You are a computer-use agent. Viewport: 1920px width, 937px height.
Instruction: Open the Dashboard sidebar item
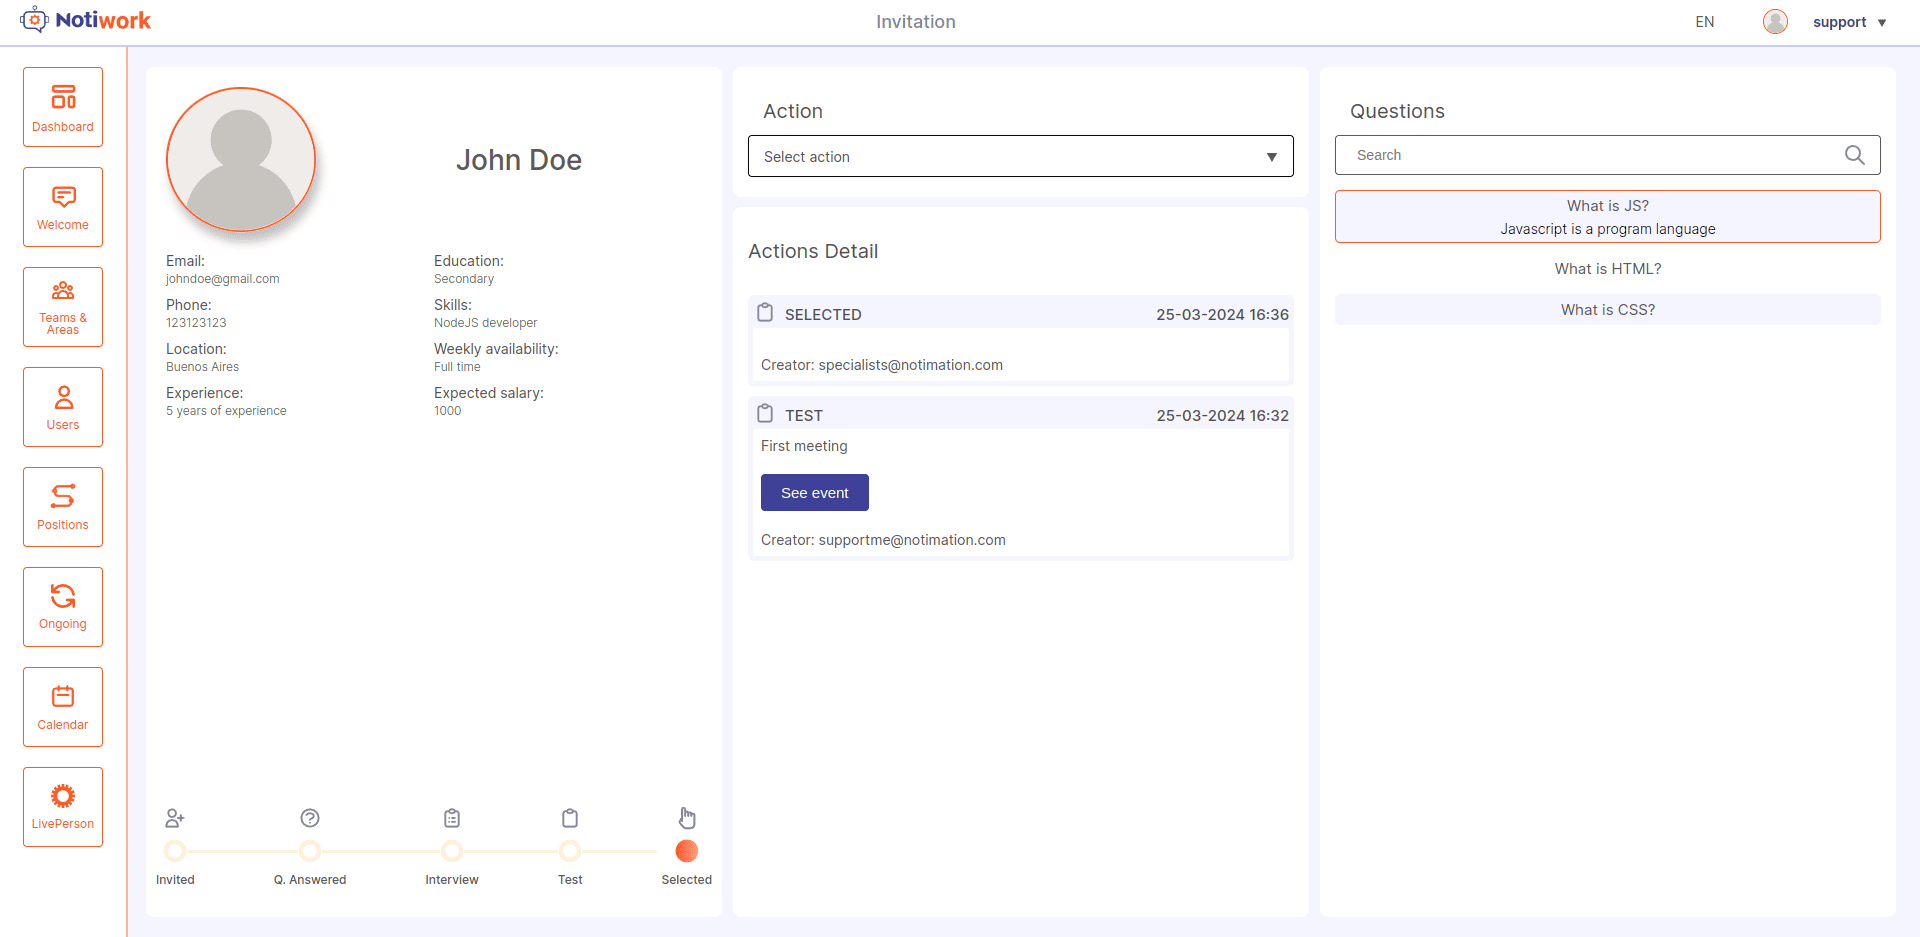click(63, 107)
